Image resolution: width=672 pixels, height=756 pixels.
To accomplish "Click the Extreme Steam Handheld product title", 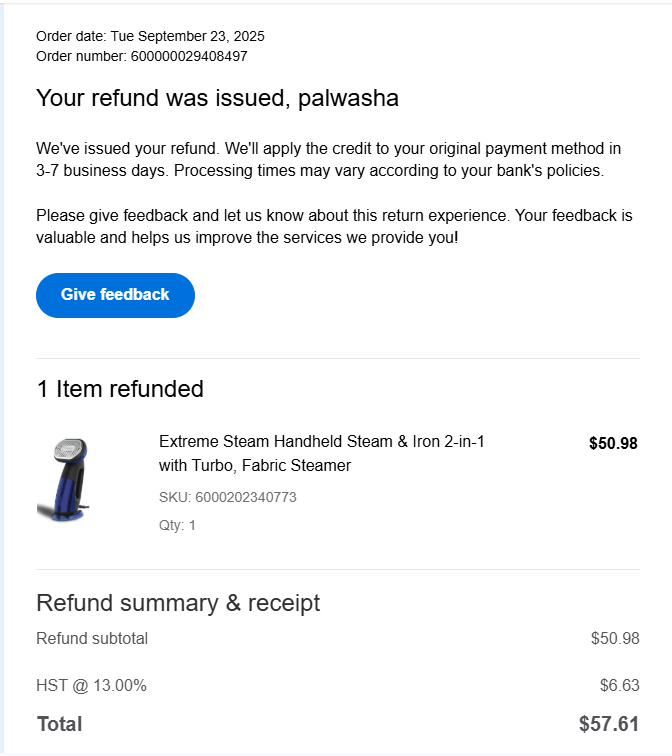I will coord(321,442).
